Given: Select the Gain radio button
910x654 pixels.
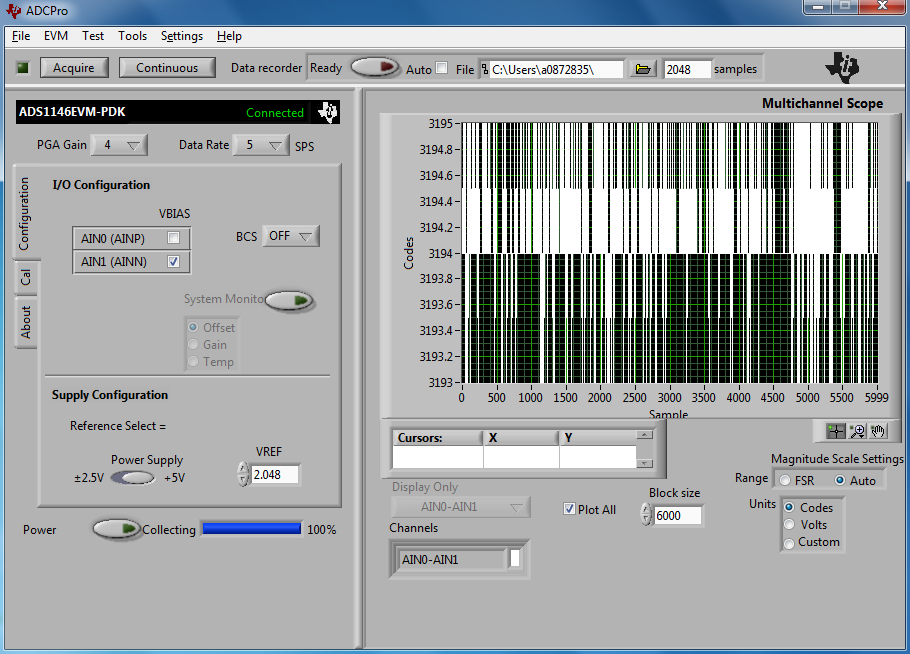Looking at the screenshot, I should pos(193,345).
